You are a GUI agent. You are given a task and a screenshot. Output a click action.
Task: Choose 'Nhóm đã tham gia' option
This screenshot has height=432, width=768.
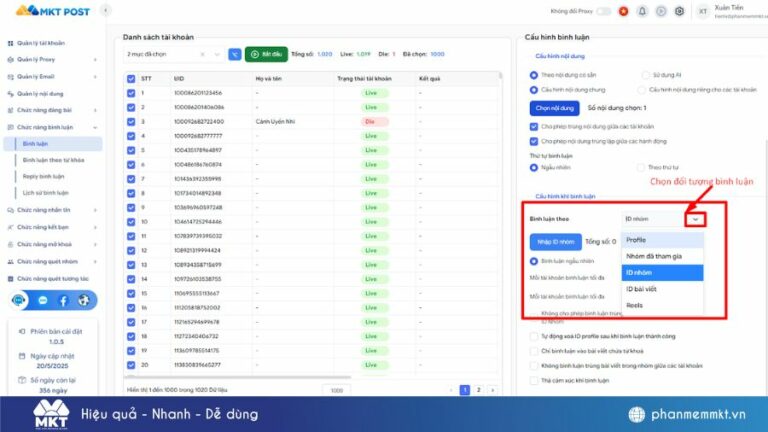pos(662,256)
